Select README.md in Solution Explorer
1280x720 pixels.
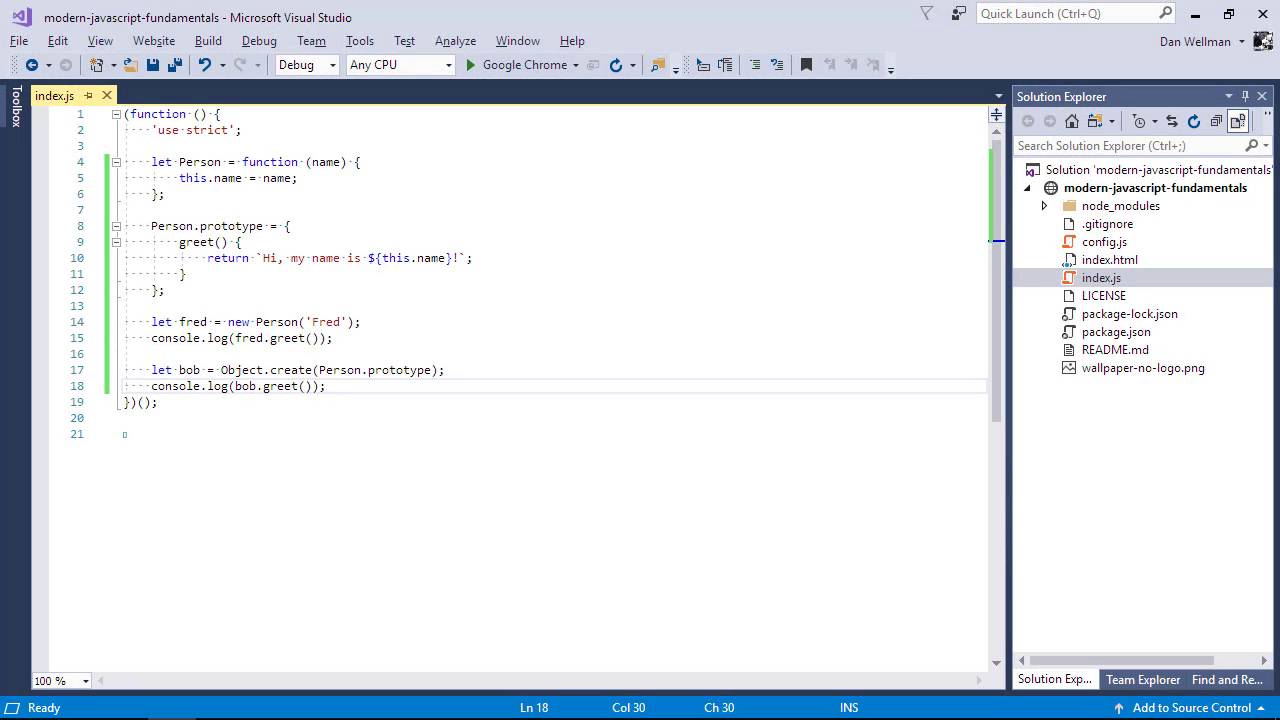pos(1115,350)
